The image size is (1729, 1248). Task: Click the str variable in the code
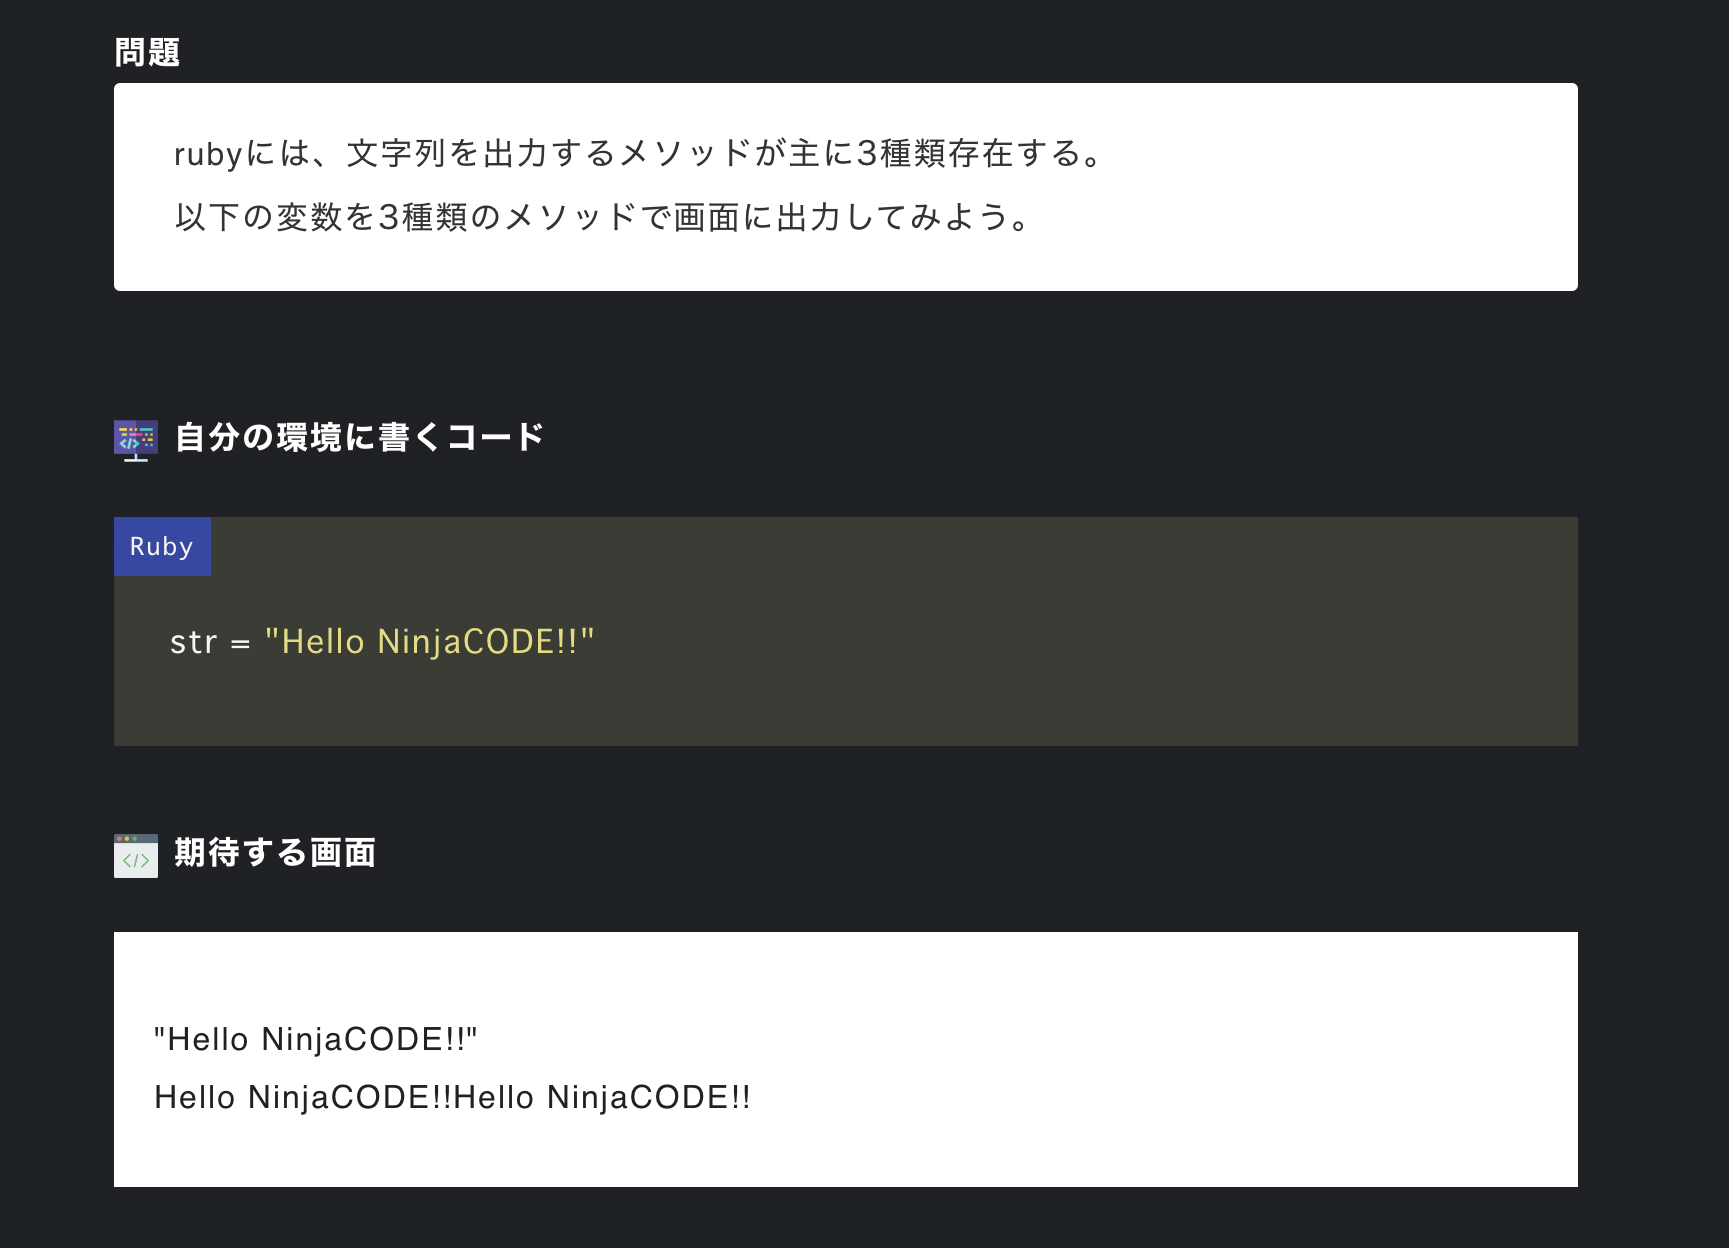pos(193,642)
